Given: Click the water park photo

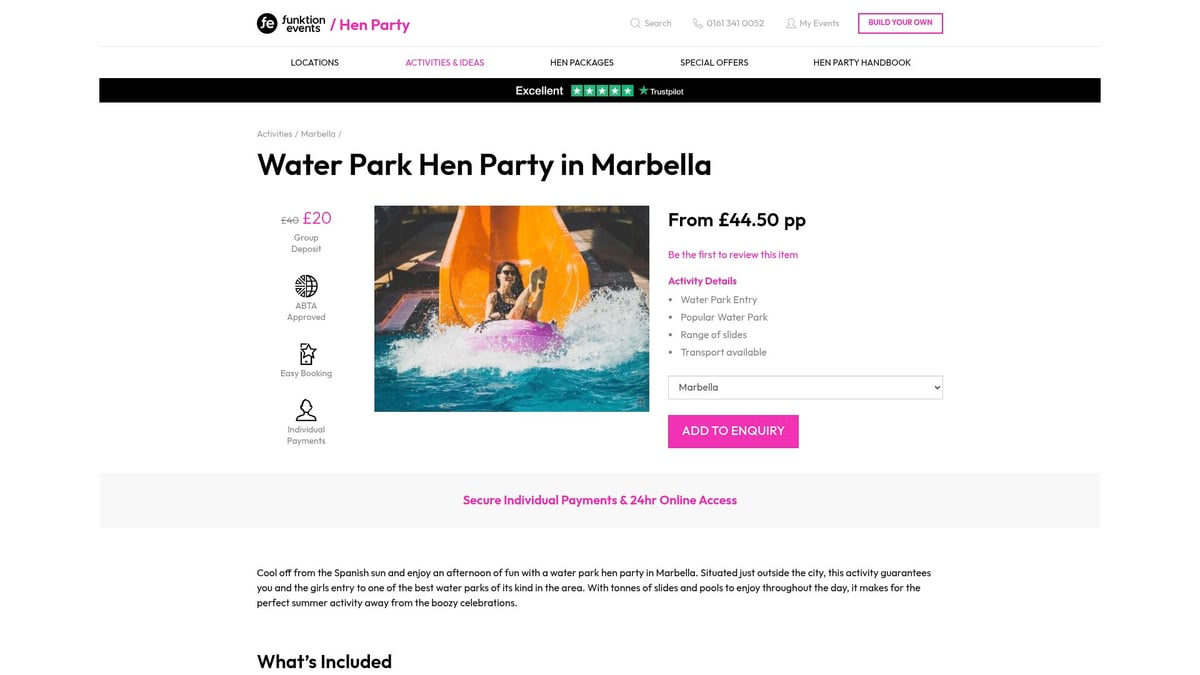Looking at the screenshot, I should click(511, 308).
